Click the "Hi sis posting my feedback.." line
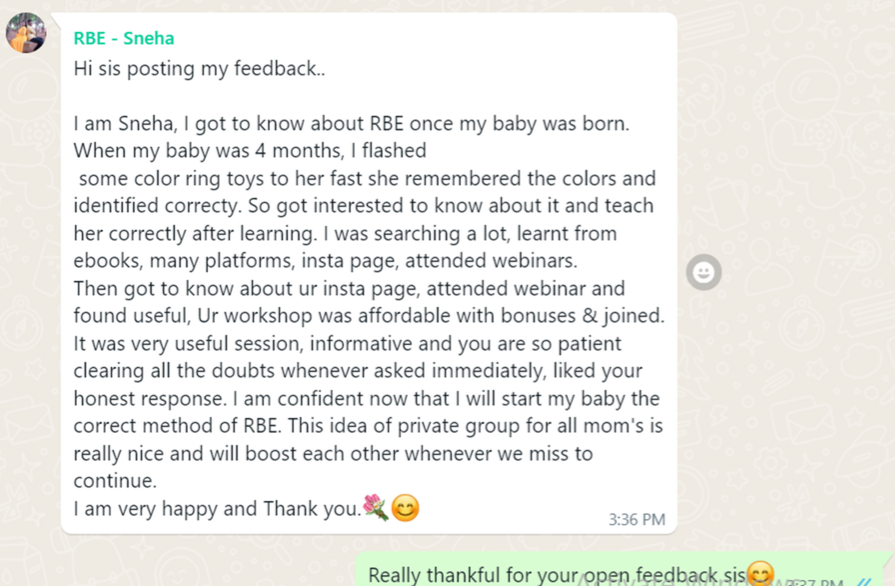This screenshot has width=895, height=586. [x=199, y=69]
